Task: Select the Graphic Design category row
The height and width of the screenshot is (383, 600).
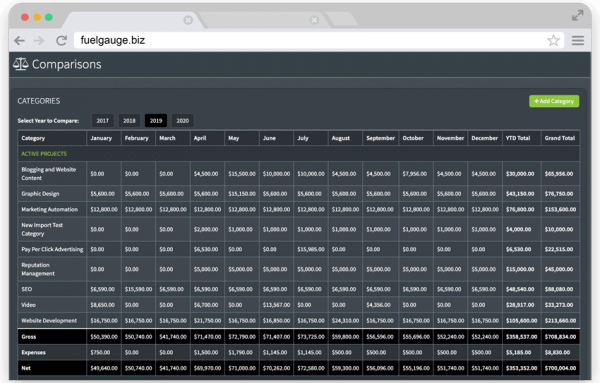Action: pos(298,194)
